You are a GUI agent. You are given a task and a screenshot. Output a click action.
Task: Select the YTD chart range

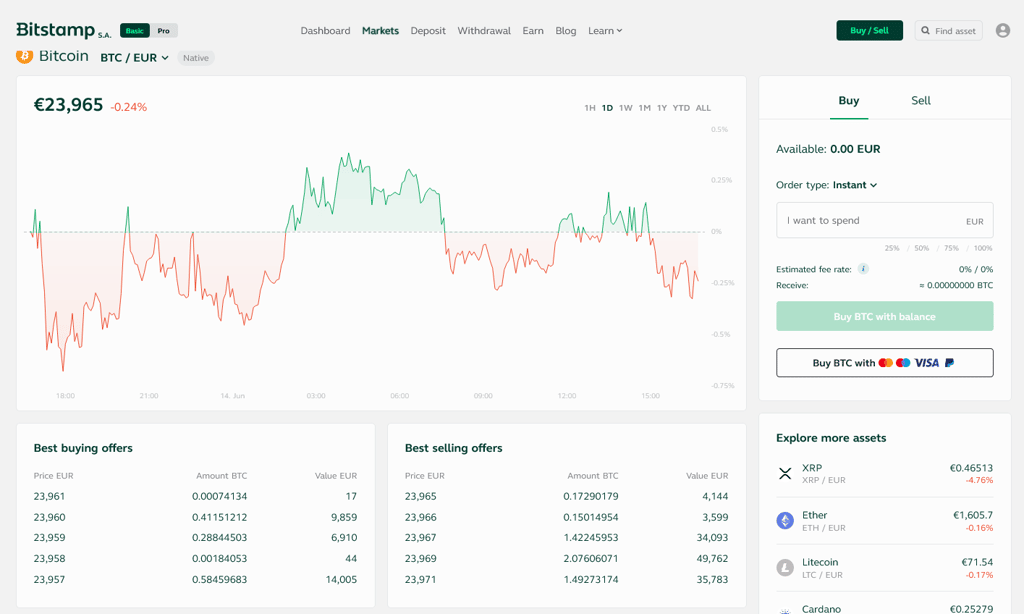[681, 108]
